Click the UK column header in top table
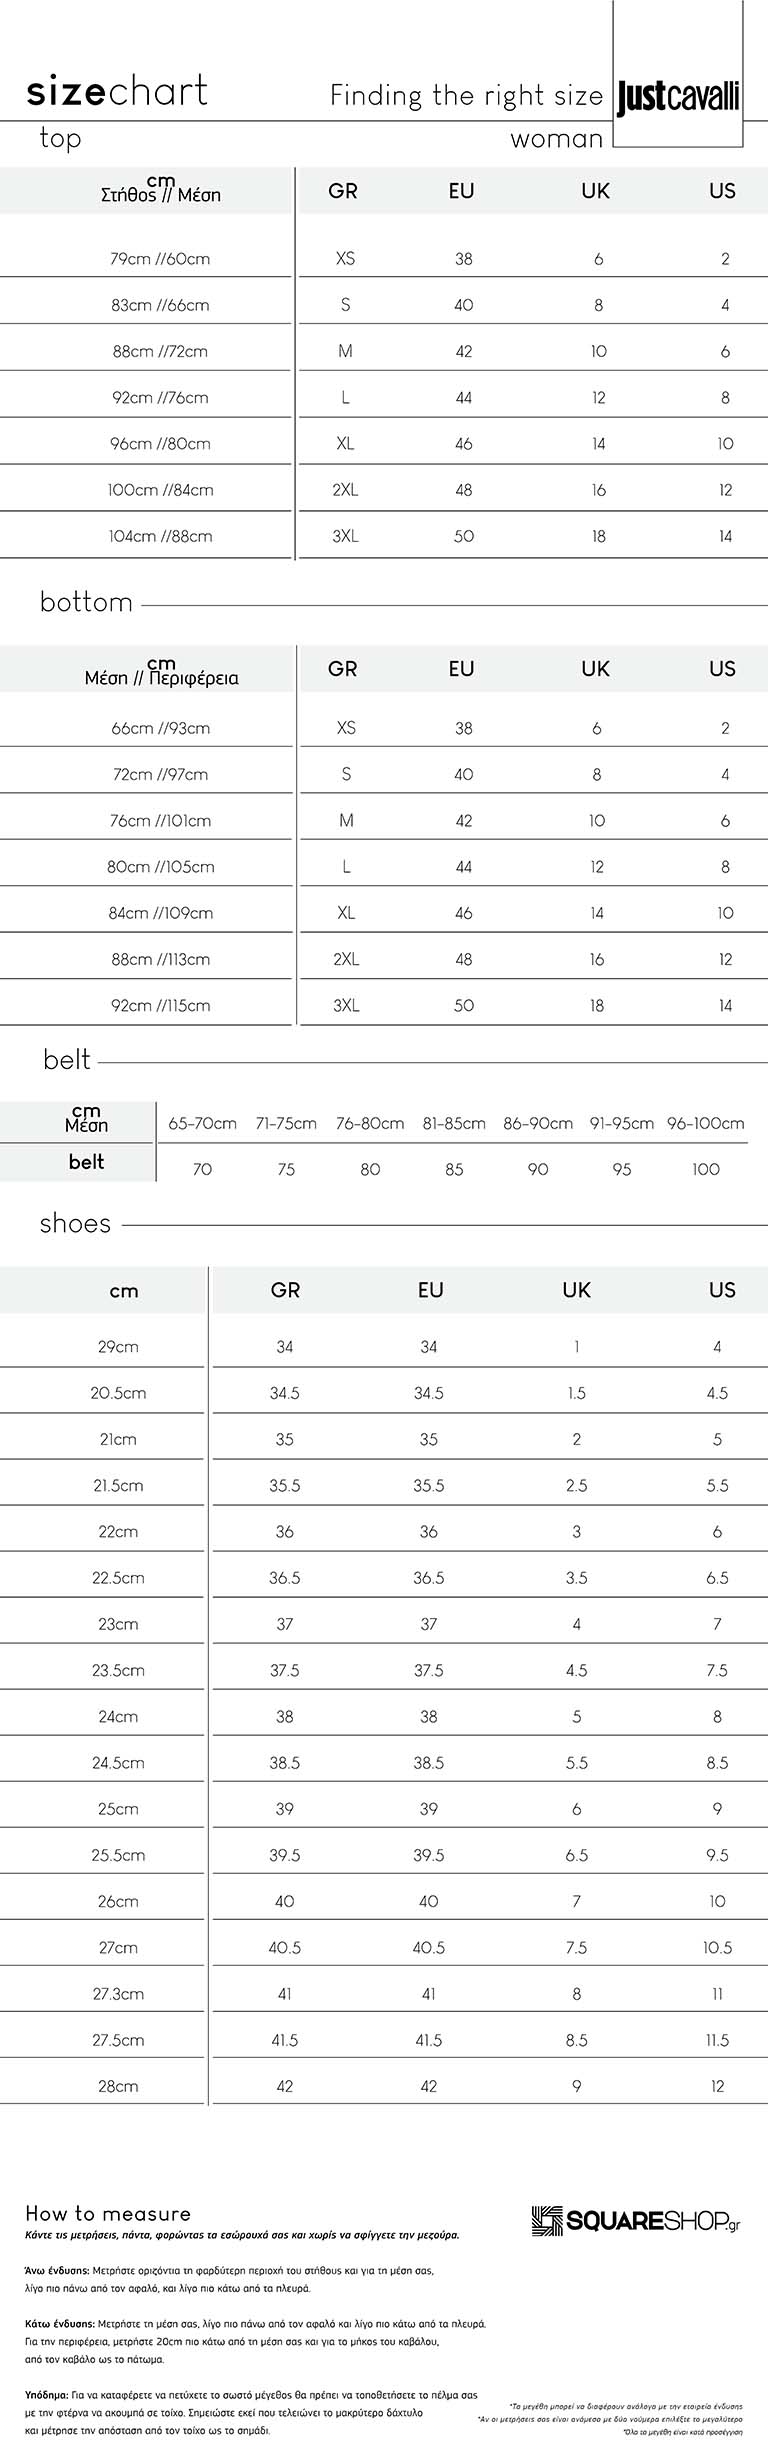Screen dimensions: 768x2461 pos(595,191)
